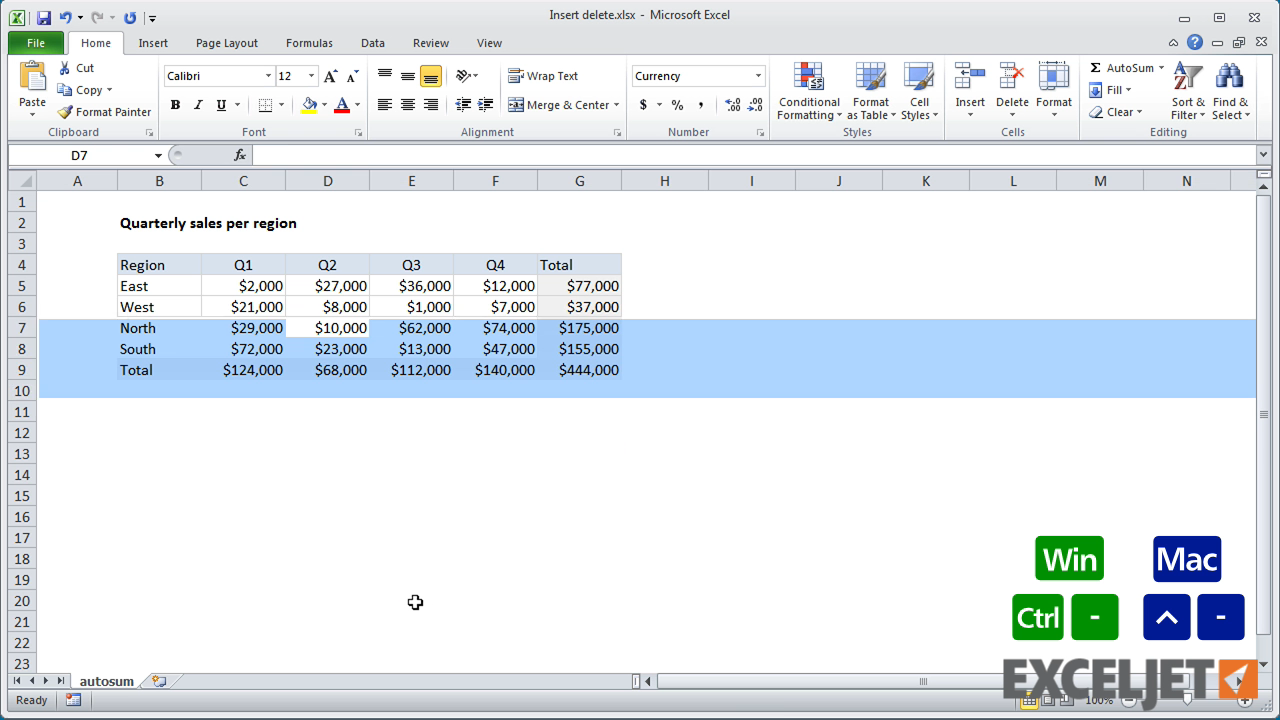
Task: Open Microsoft Excel Help question mark
Action: 1195,43
